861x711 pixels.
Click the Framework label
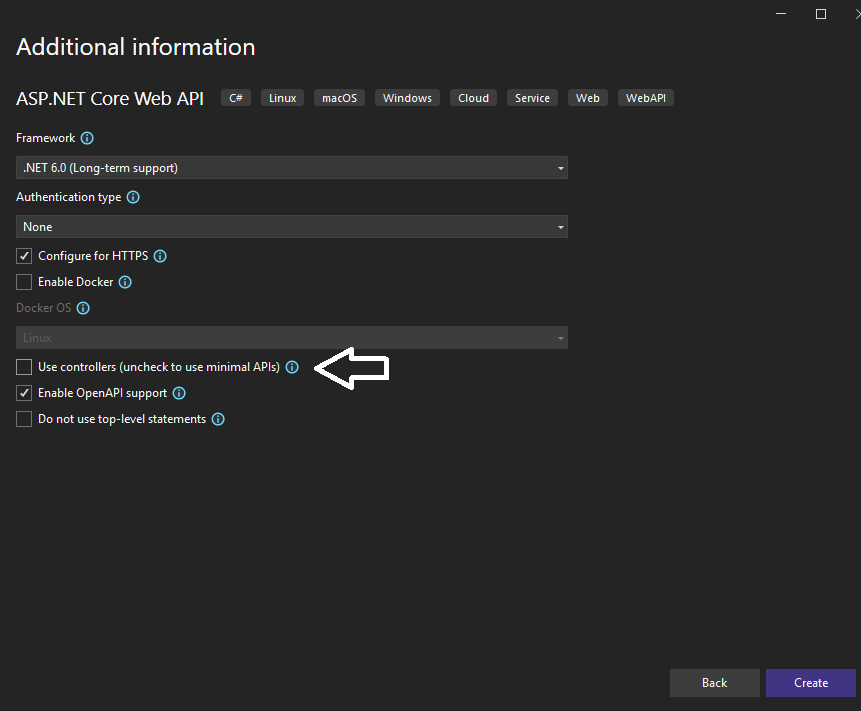pyautogui.click(x=46, y=138)
